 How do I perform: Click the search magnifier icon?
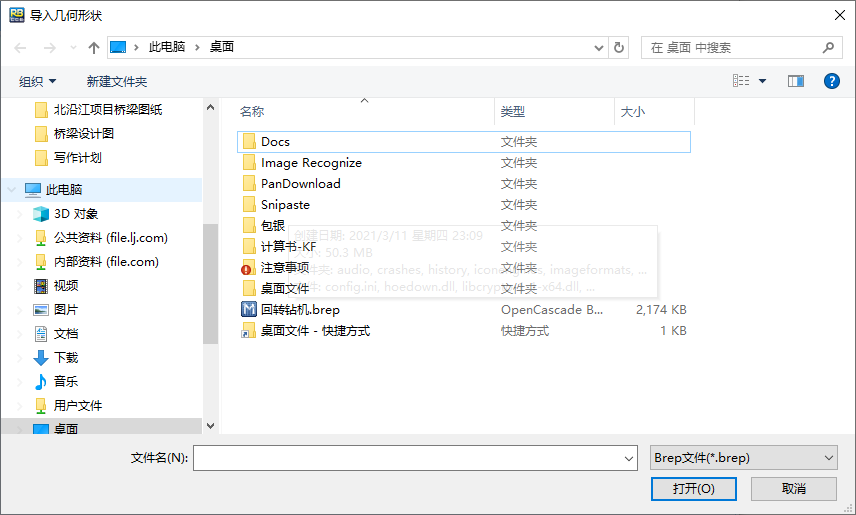coord(828,48)
